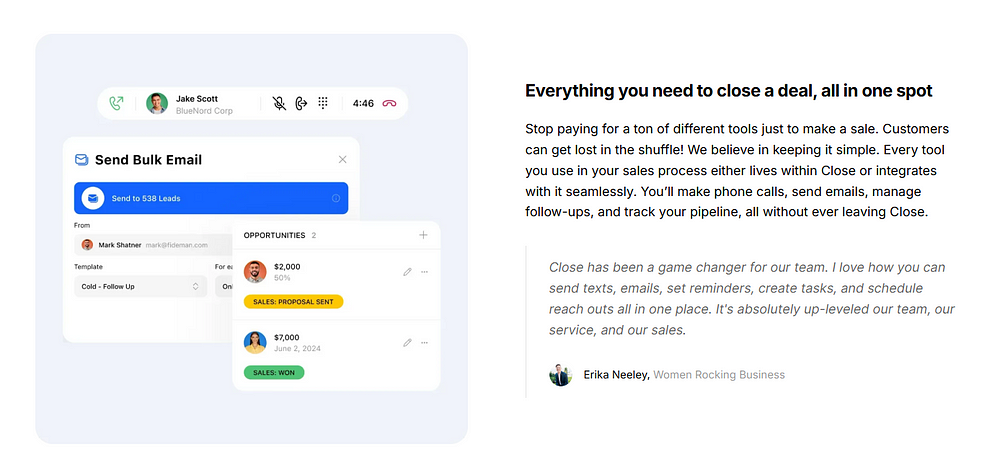Add new opportunity with plus icon

click(x=423, y=235)
